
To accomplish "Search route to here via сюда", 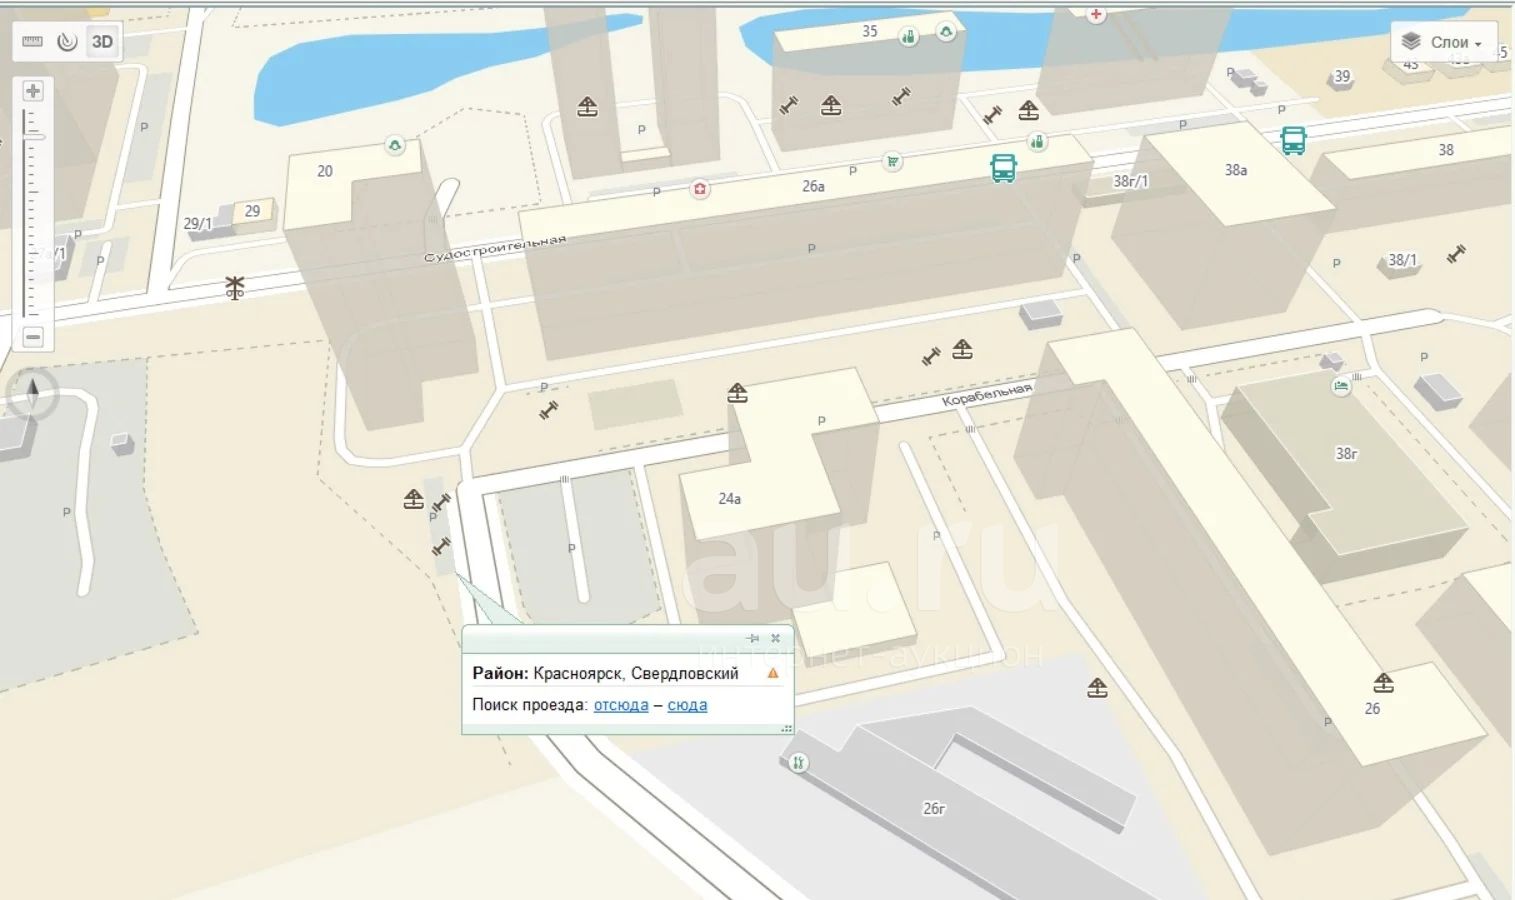I will [x=687, y=705].
